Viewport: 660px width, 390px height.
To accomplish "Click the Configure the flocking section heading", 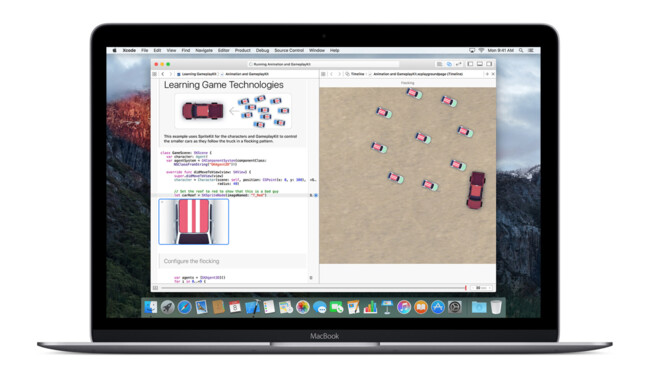I will tap(192, 261).
